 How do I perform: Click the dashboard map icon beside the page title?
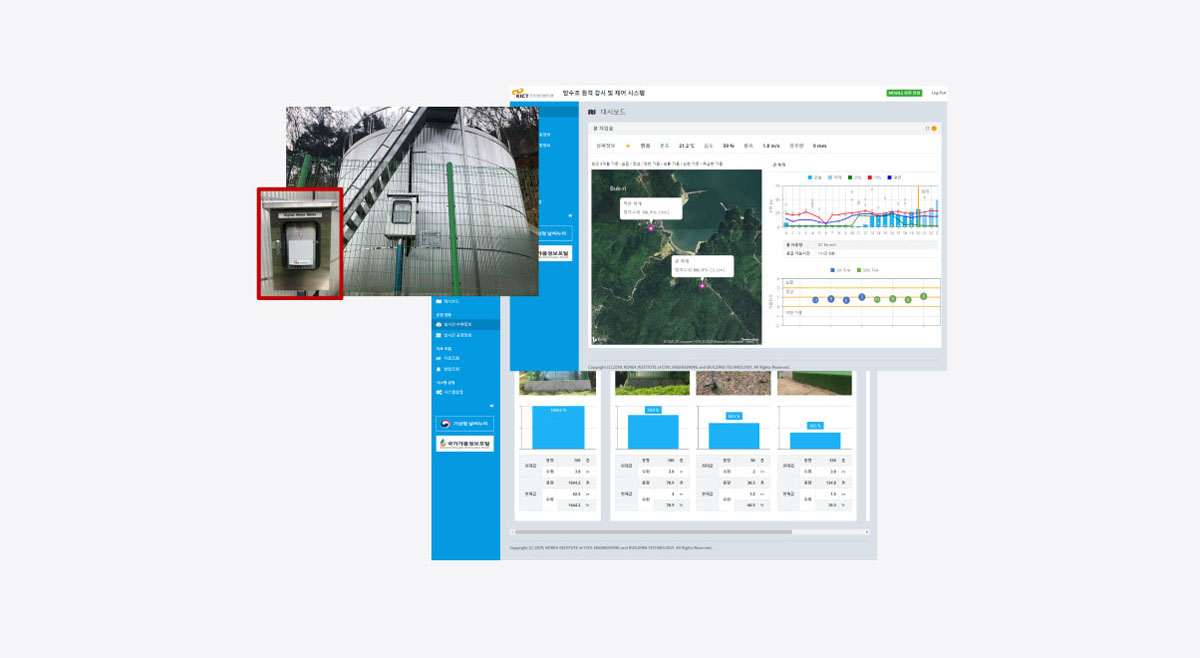pyautogui.click(x=592, y=112)
